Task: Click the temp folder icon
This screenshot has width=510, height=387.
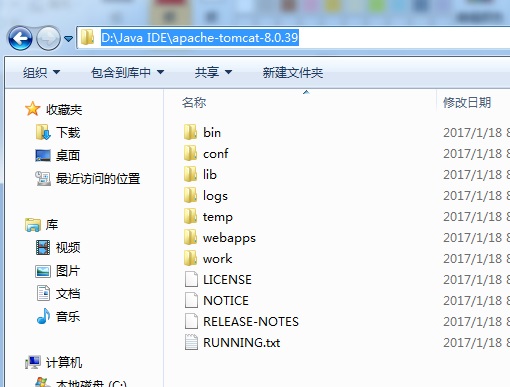Action: point(191,216)
